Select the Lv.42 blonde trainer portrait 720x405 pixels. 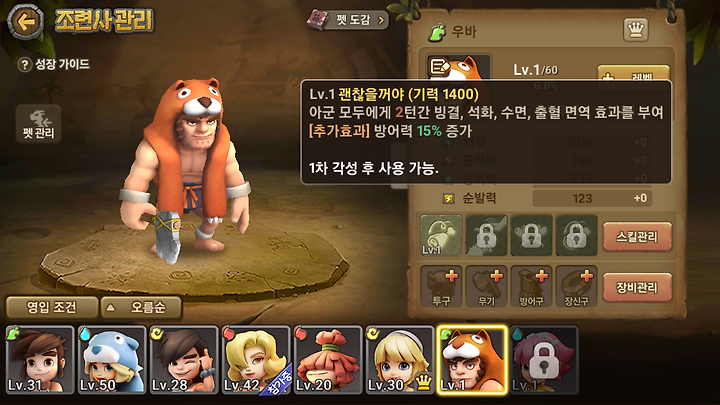(256, 360)
